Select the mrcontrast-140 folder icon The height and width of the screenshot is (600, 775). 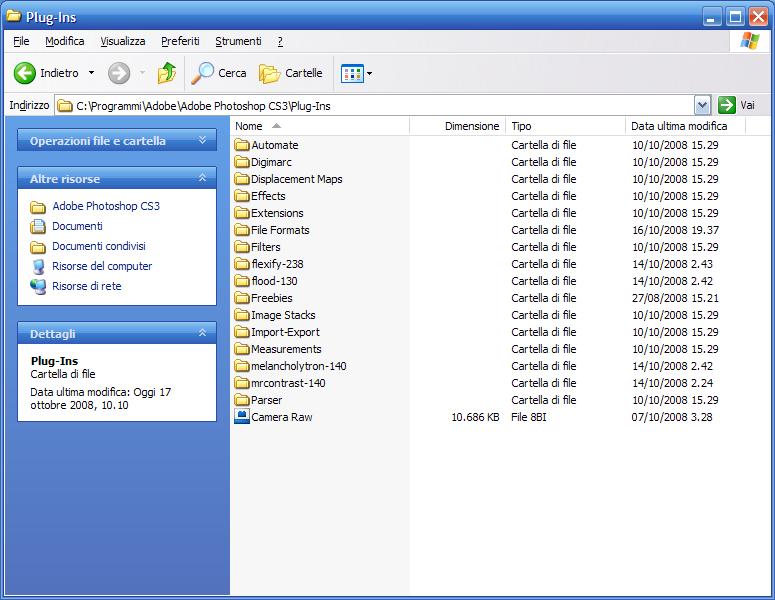[242, 383]
